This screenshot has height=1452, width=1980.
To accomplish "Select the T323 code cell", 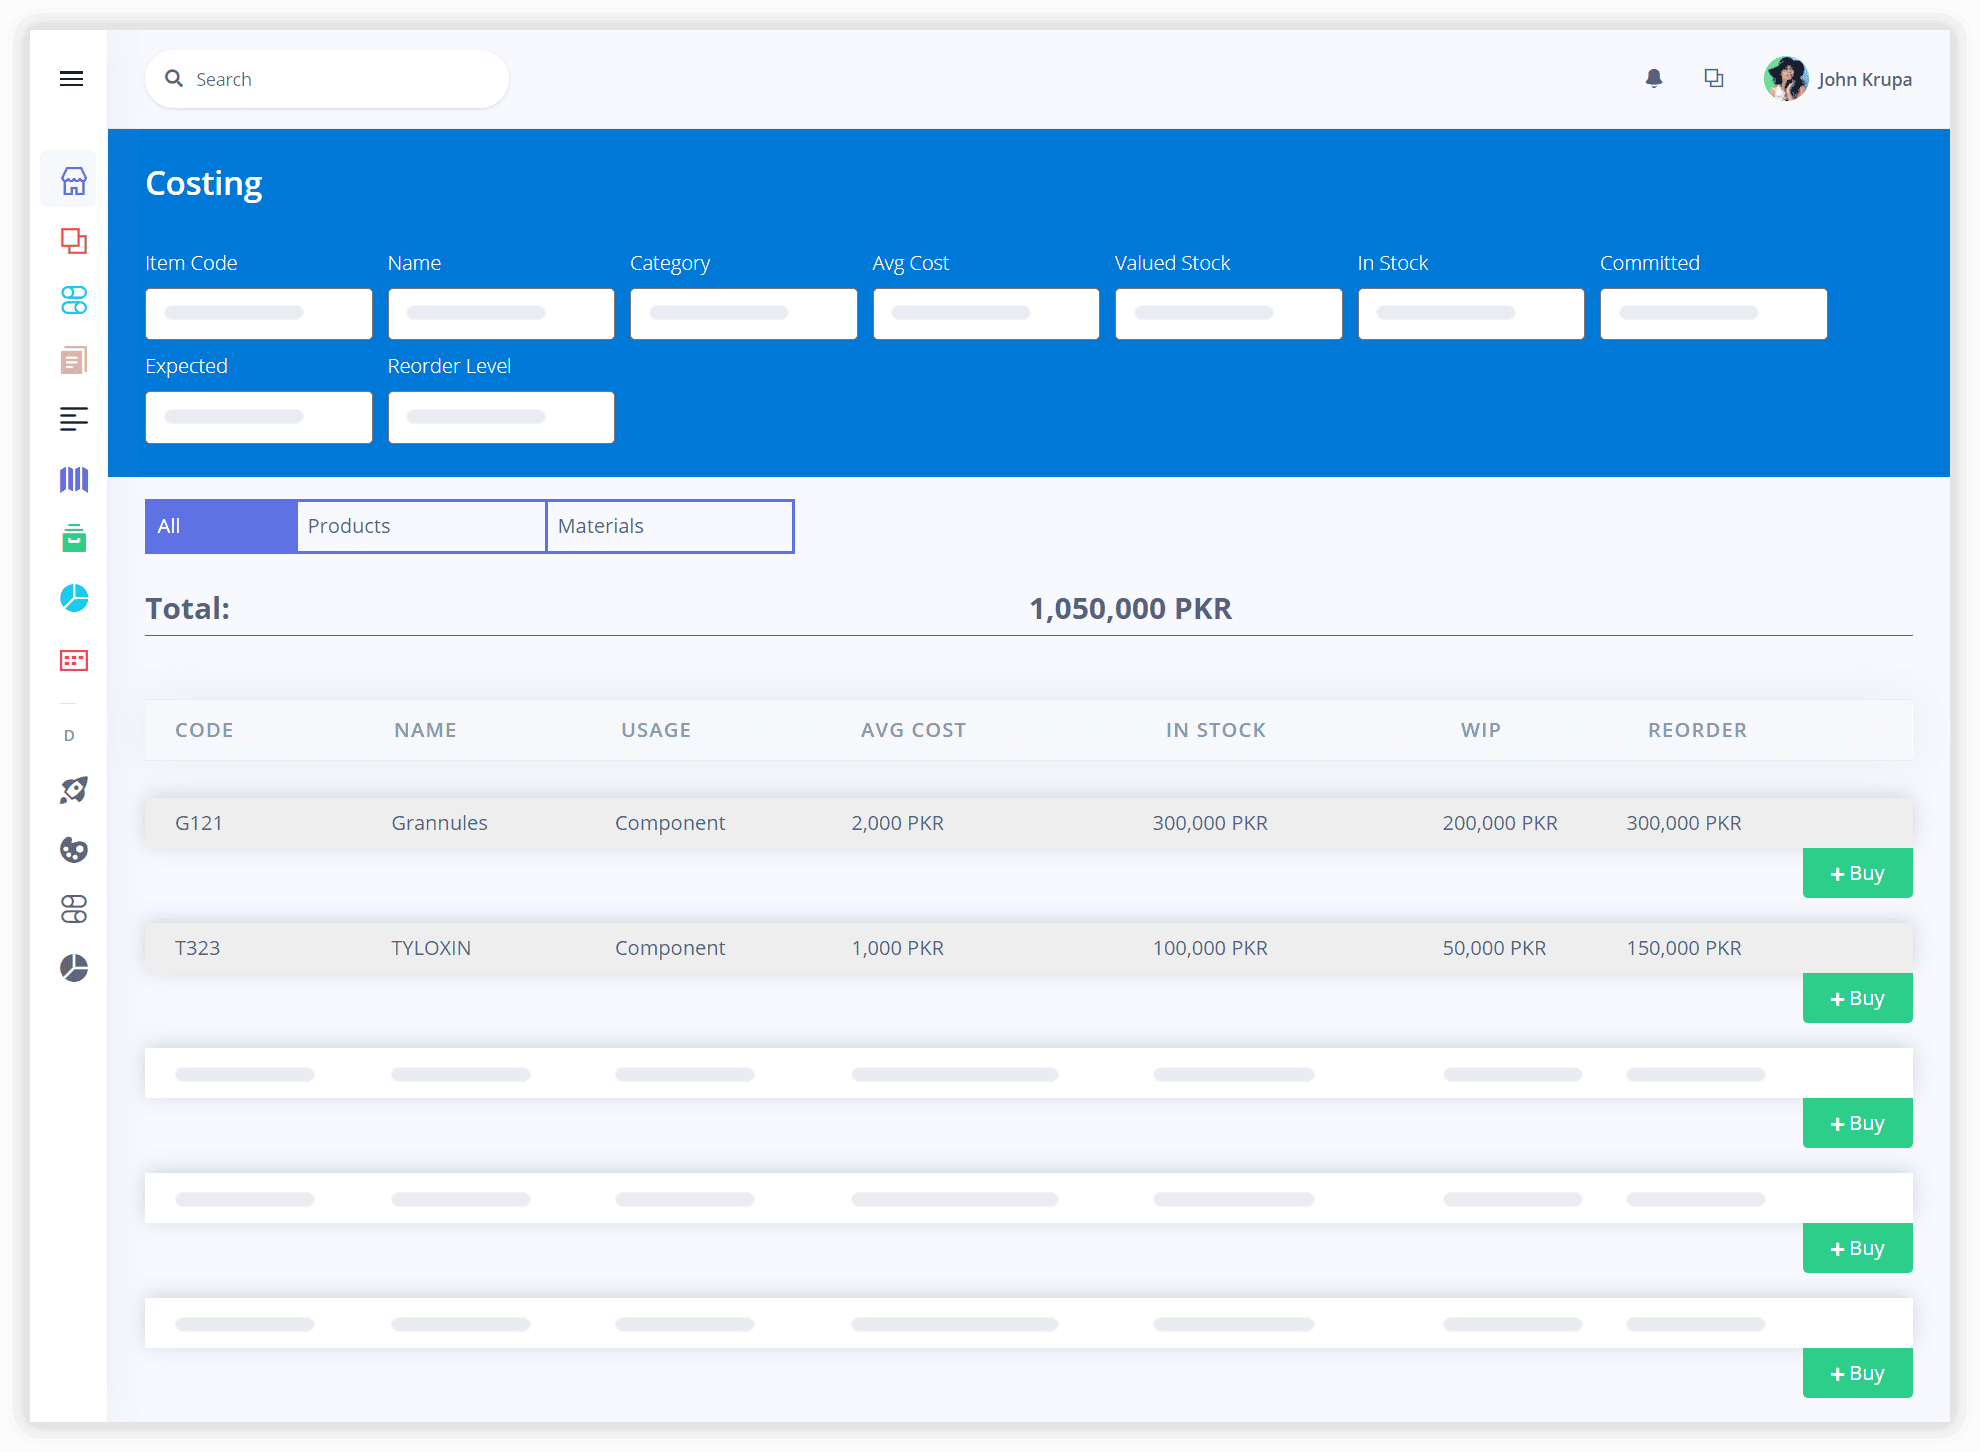I will pos(198,948).
